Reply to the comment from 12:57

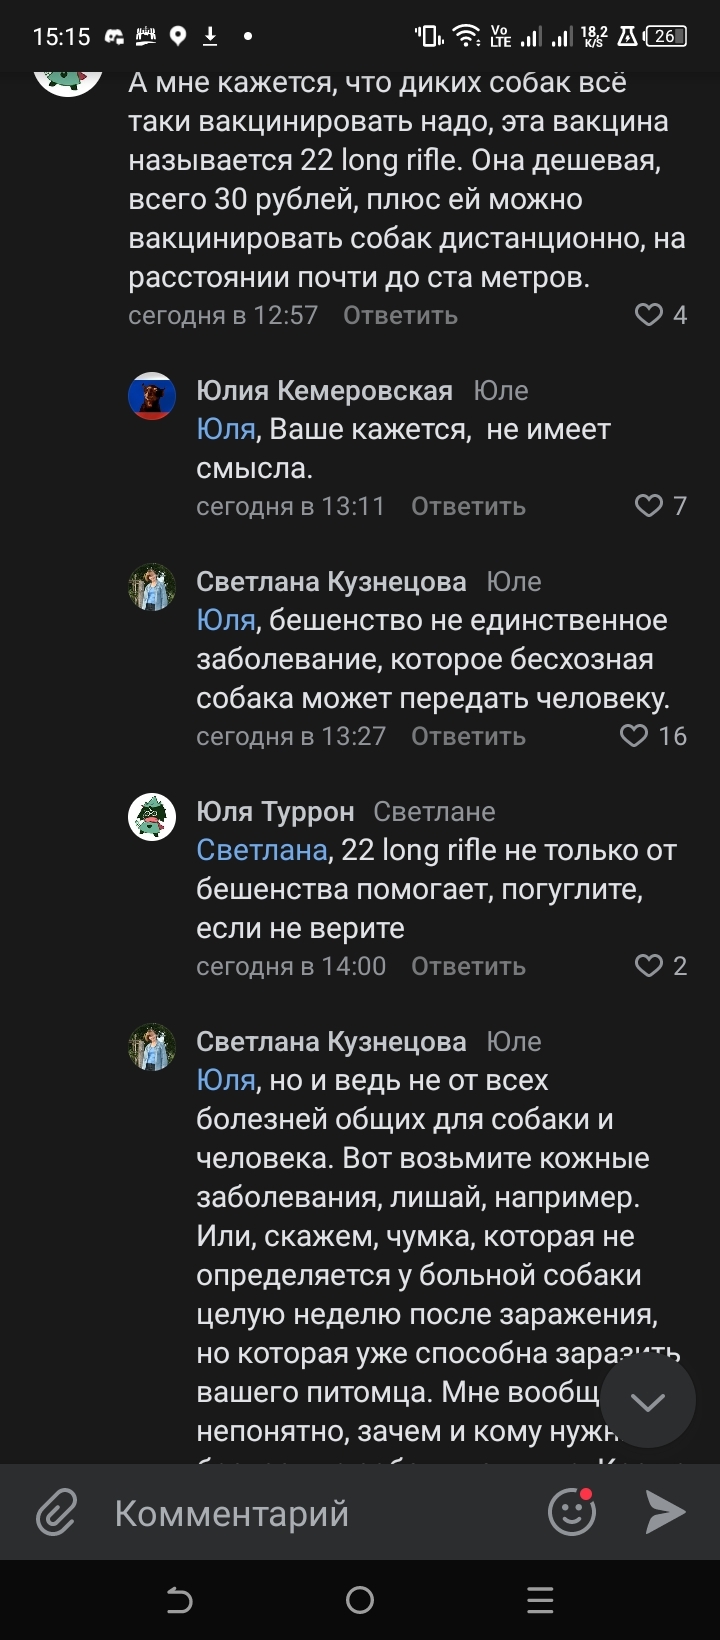400,315
